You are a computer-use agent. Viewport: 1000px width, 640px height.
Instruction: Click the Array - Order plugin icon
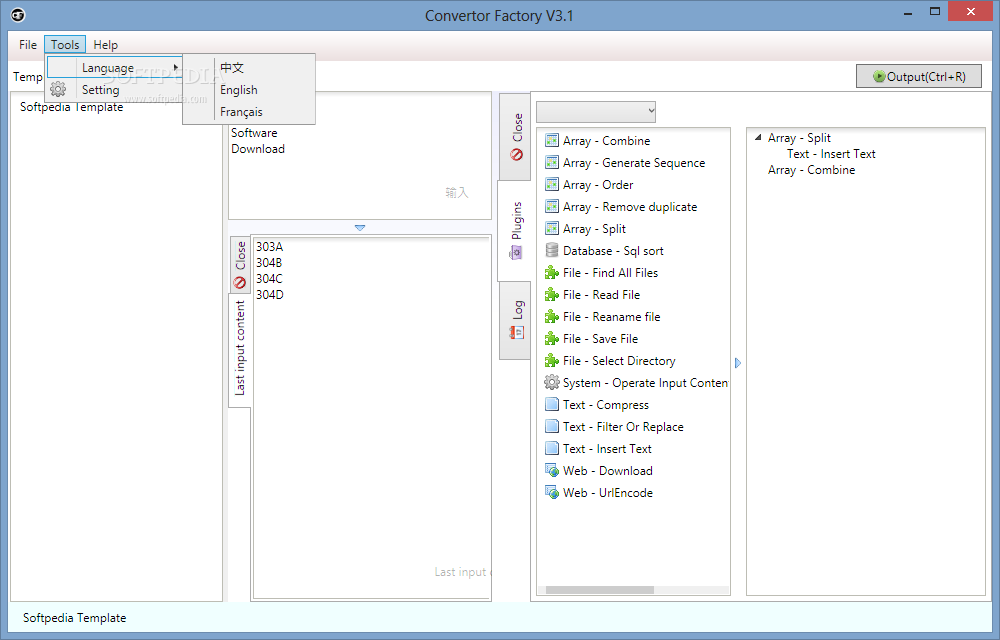(x=552, y=184)
